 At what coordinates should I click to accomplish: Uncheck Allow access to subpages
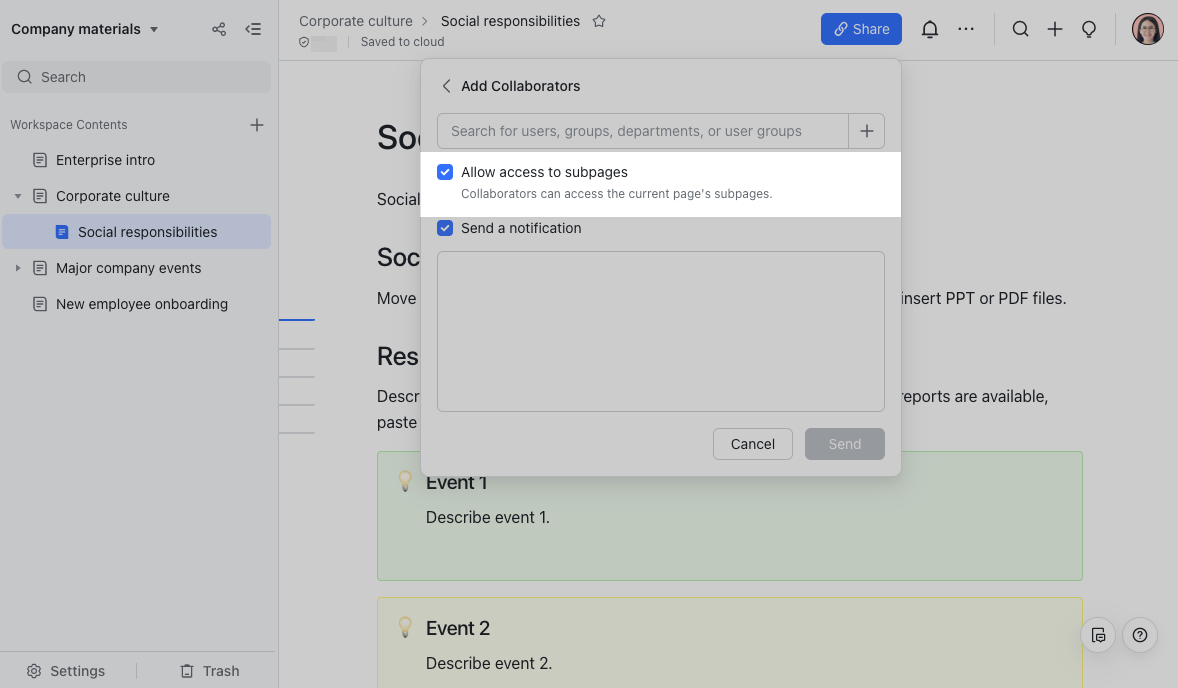(x=445, y=172)
